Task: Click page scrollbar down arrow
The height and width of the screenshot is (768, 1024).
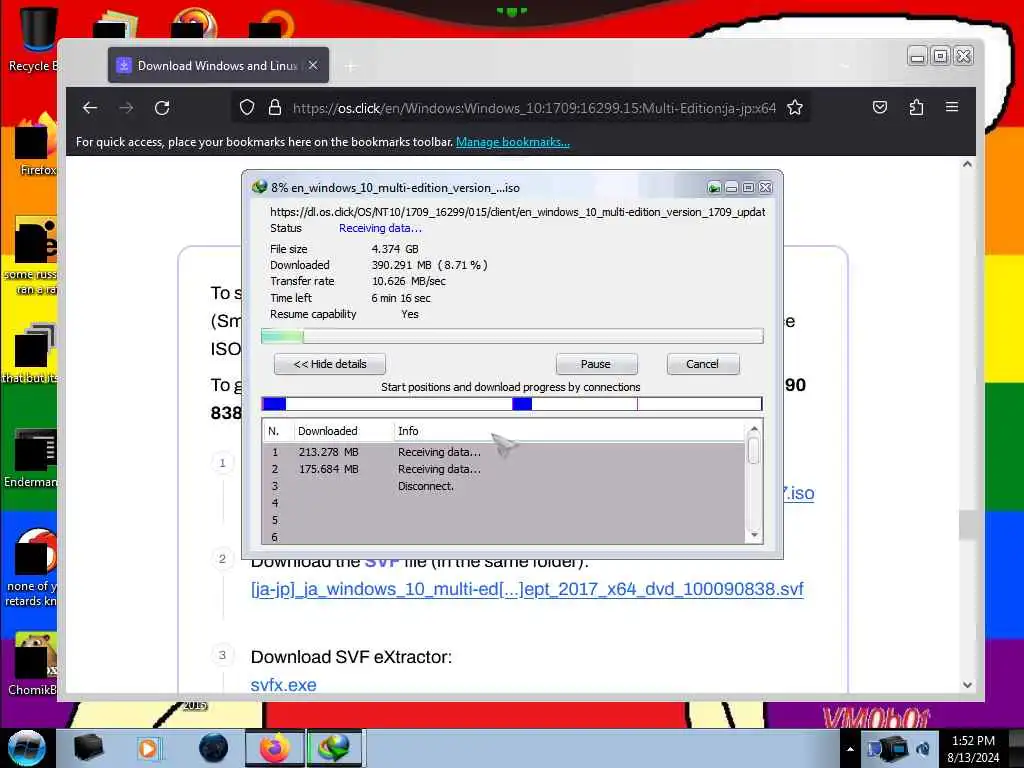Action: (x=967, y=685)
